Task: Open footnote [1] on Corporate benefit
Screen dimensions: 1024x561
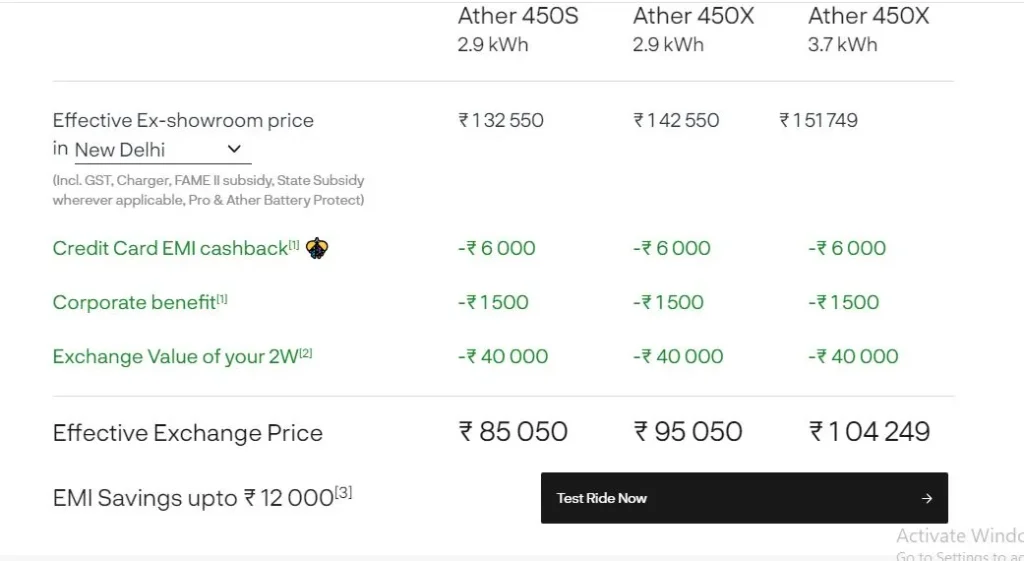Action: click(x=222, y=299)
